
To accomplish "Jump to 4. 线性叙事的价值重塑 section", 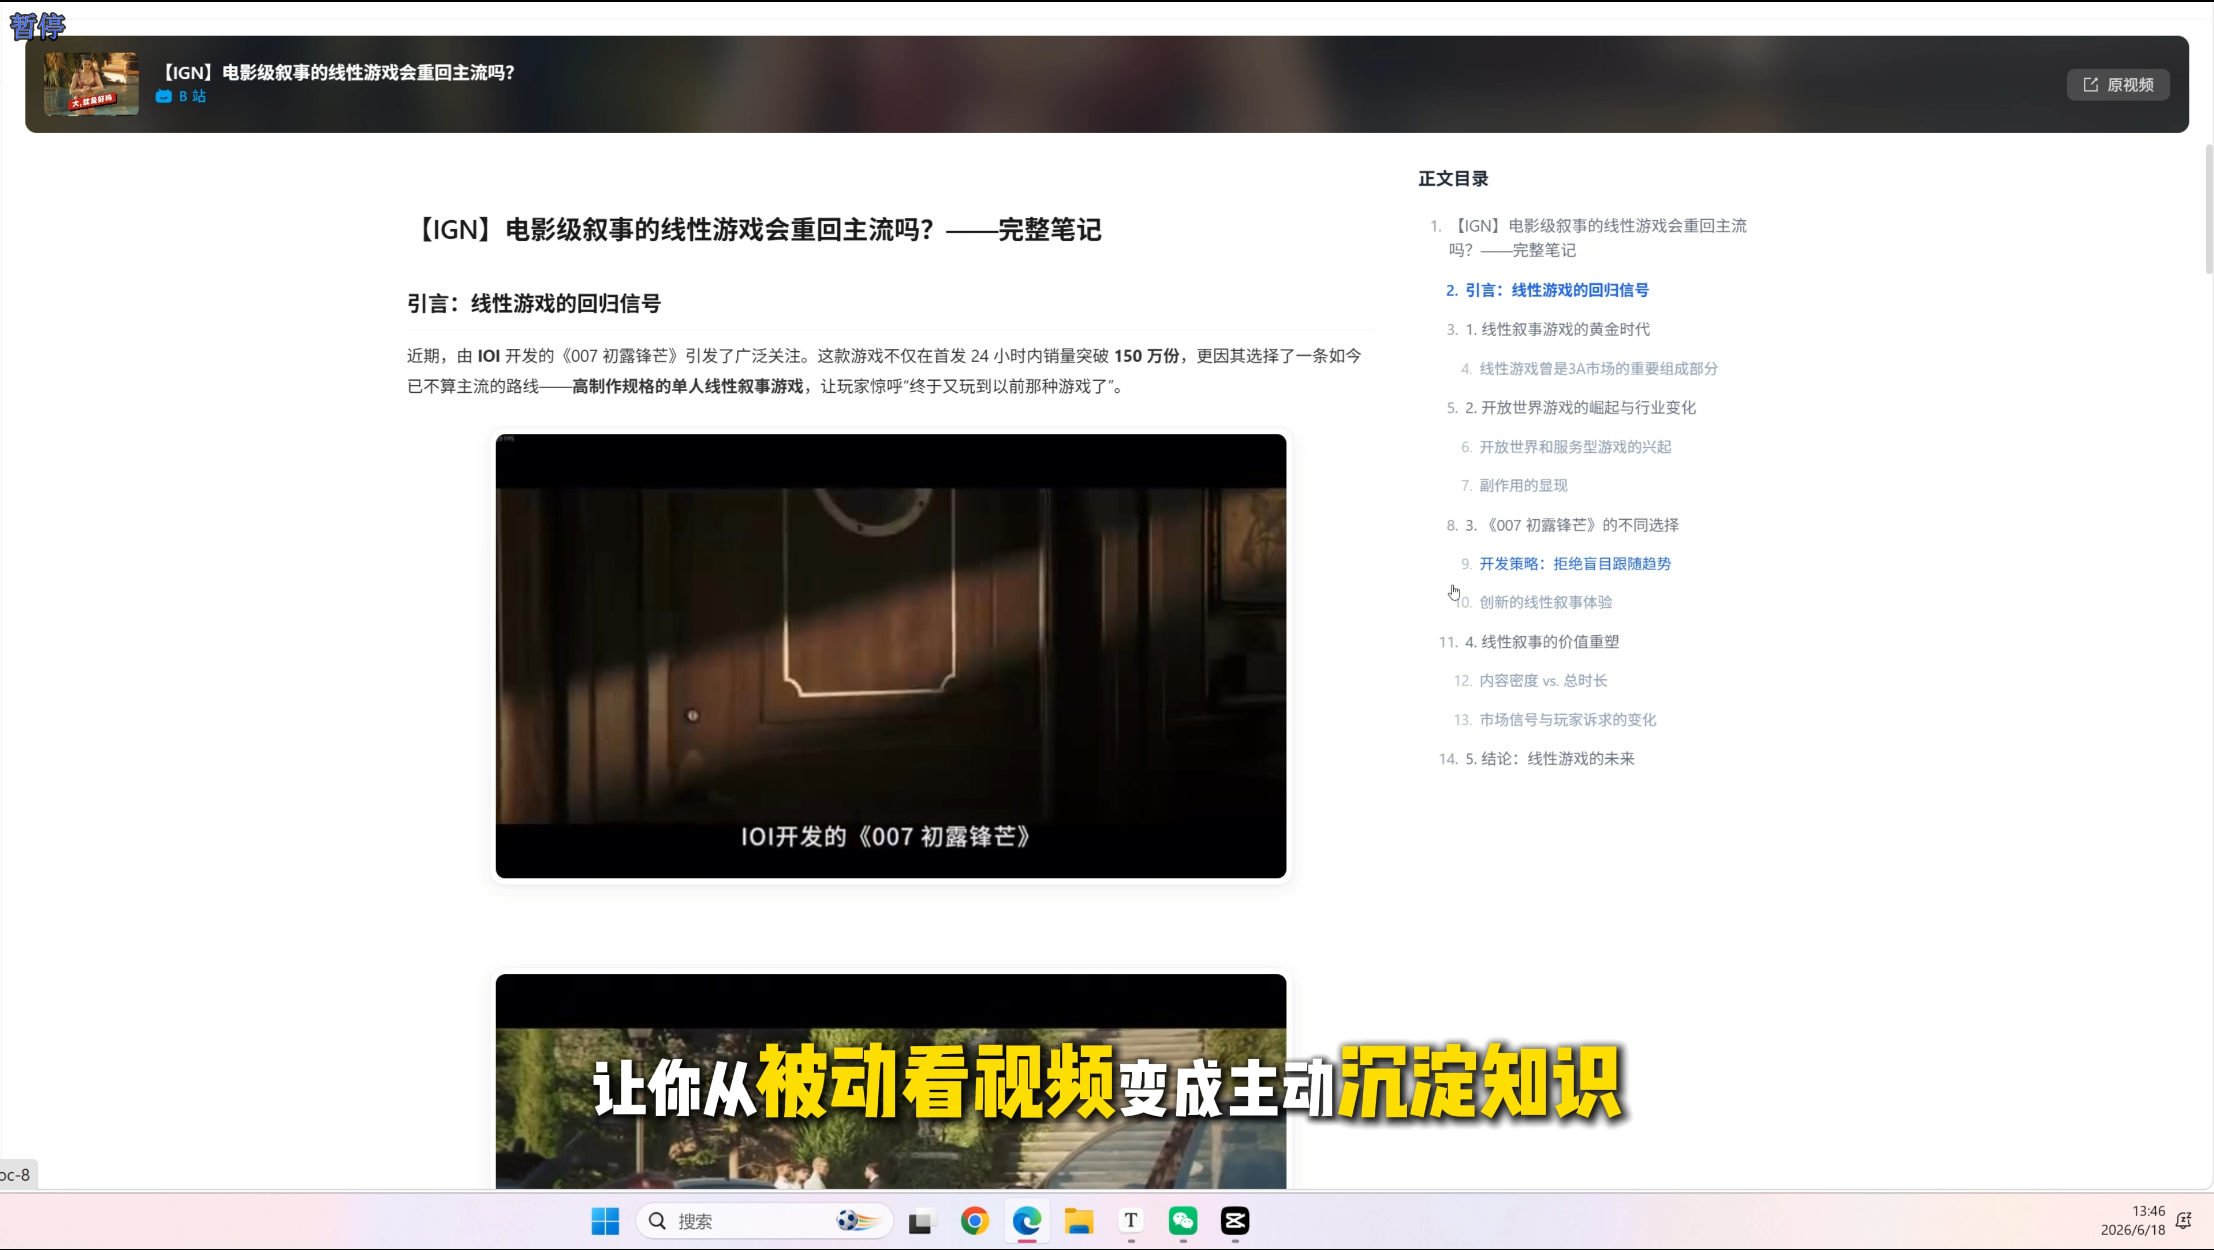I will [x=1542, y=642].
